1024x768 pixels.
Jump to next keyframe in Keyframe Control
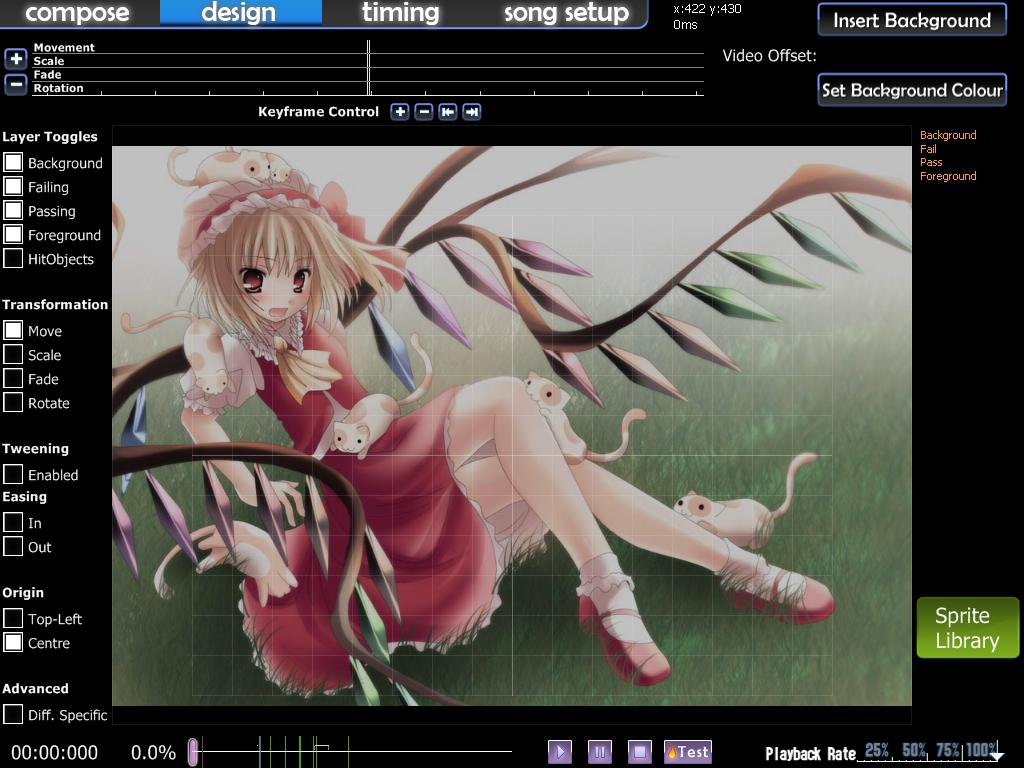[472, 112]
